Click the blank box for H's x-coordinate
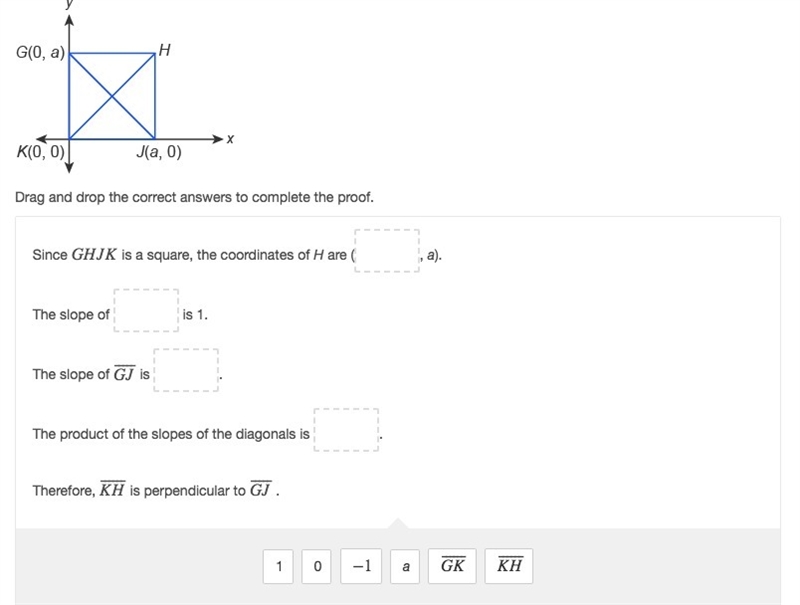Viewport: 800px width, 605px height. pyautogui.click(x=387, y=250)
